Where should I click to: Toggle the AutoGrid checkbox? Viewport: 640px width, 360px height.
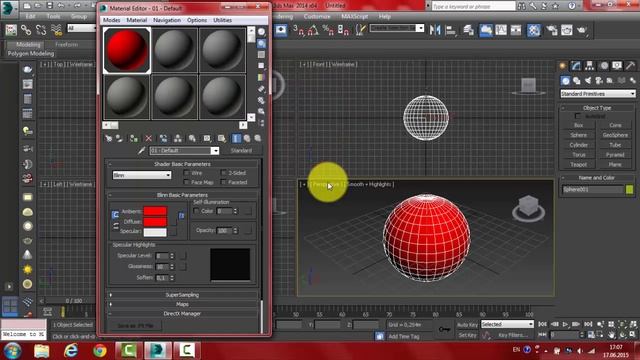(x=578, y=116)
